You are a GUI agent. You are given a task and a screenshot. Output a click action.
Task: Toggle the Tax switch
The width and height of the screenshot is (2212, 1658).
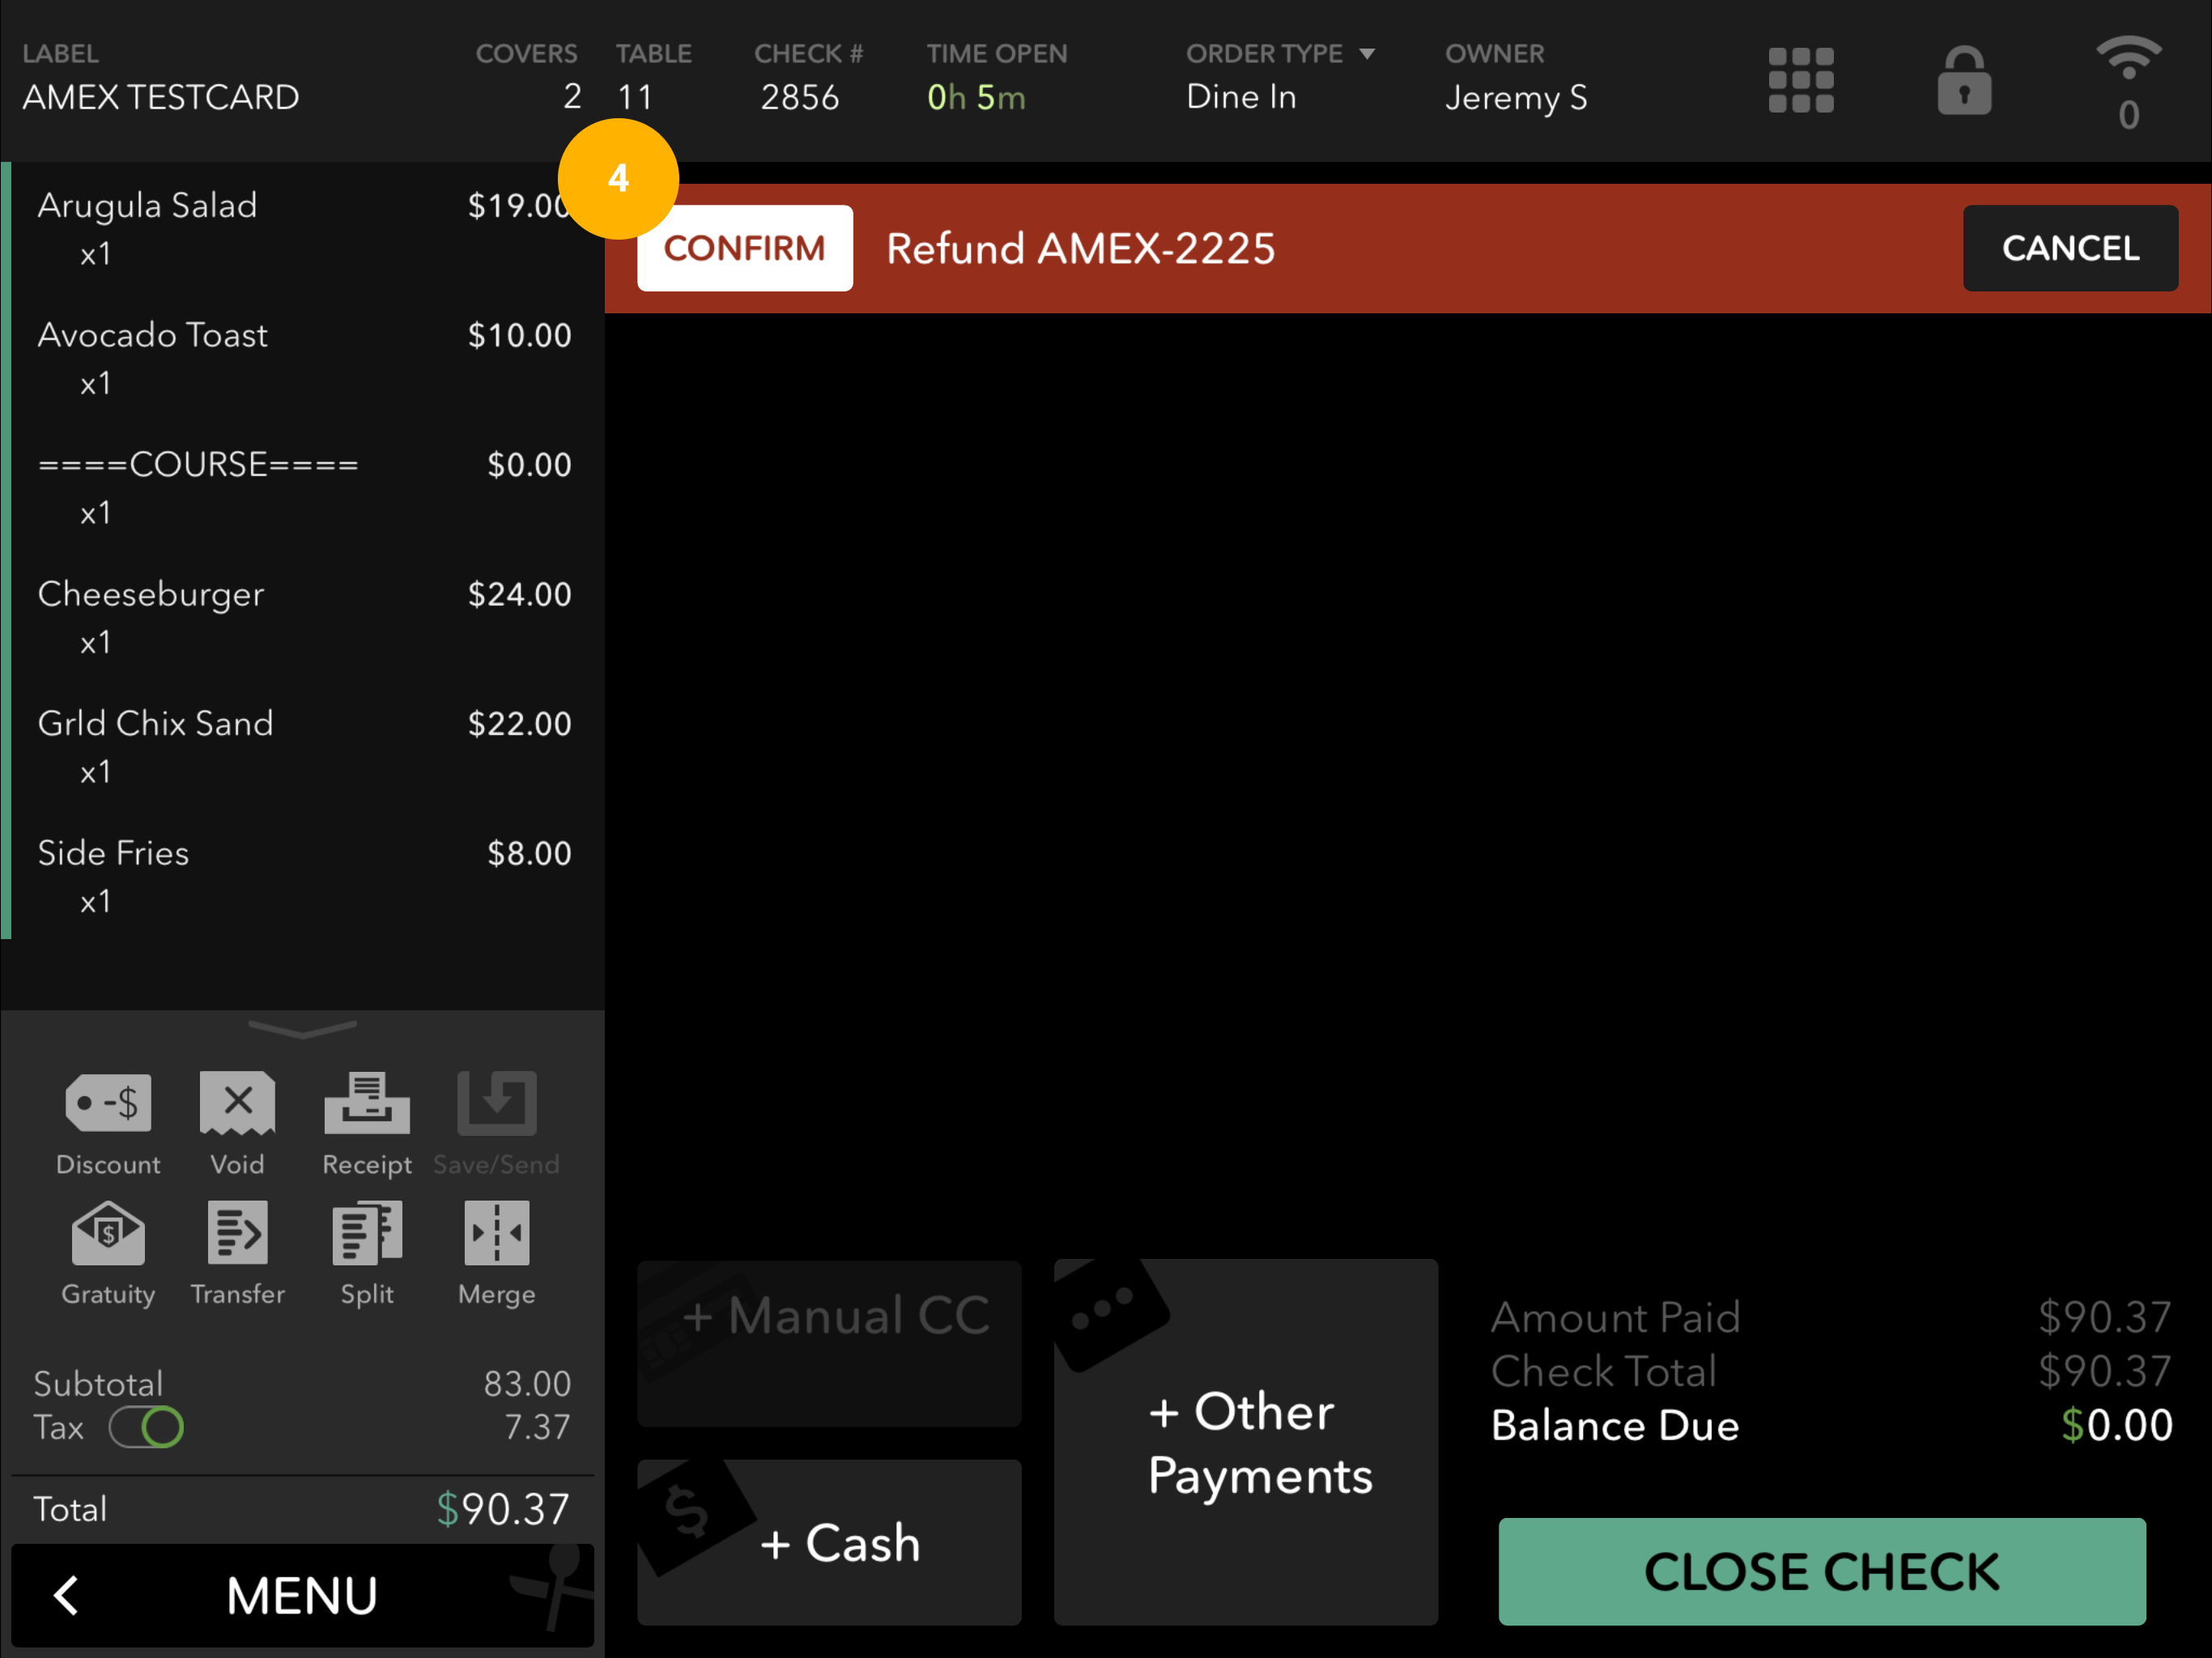[x=146, y=1427]
